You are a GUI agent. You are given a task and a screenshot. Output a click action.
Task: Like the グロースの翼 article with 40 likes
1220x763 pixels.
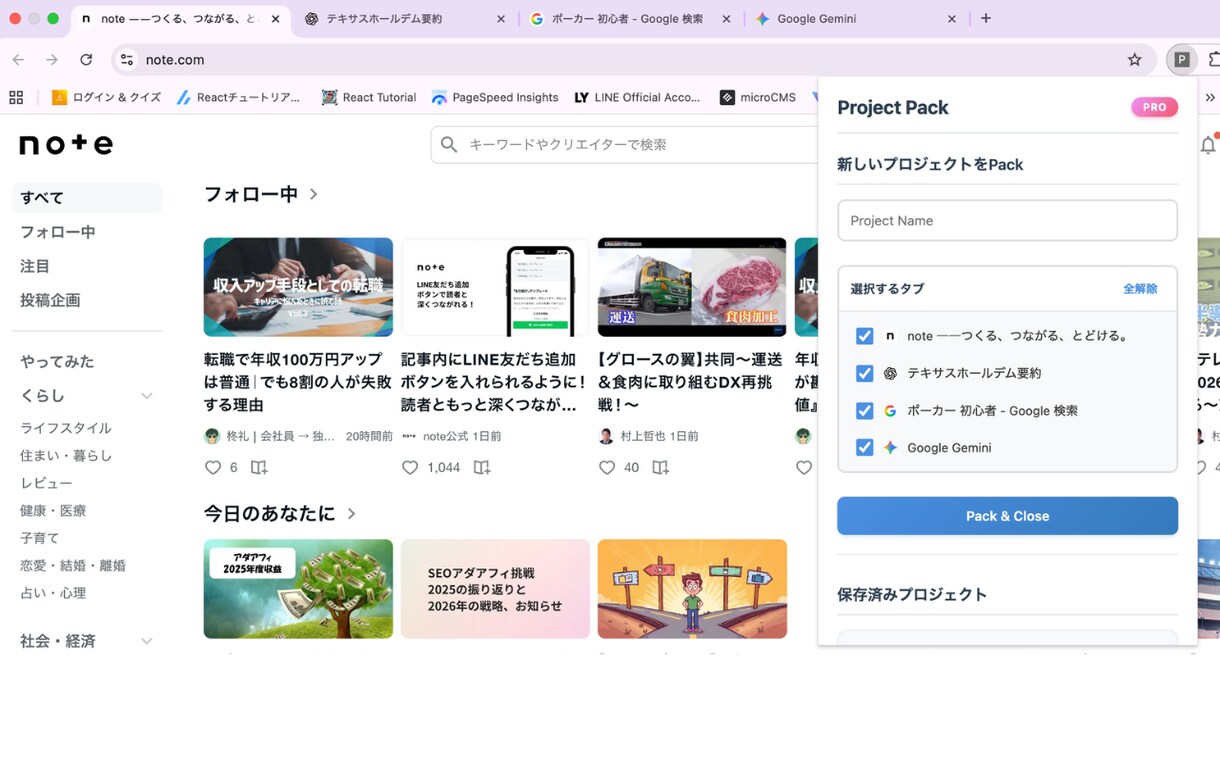tap(607, 467)
